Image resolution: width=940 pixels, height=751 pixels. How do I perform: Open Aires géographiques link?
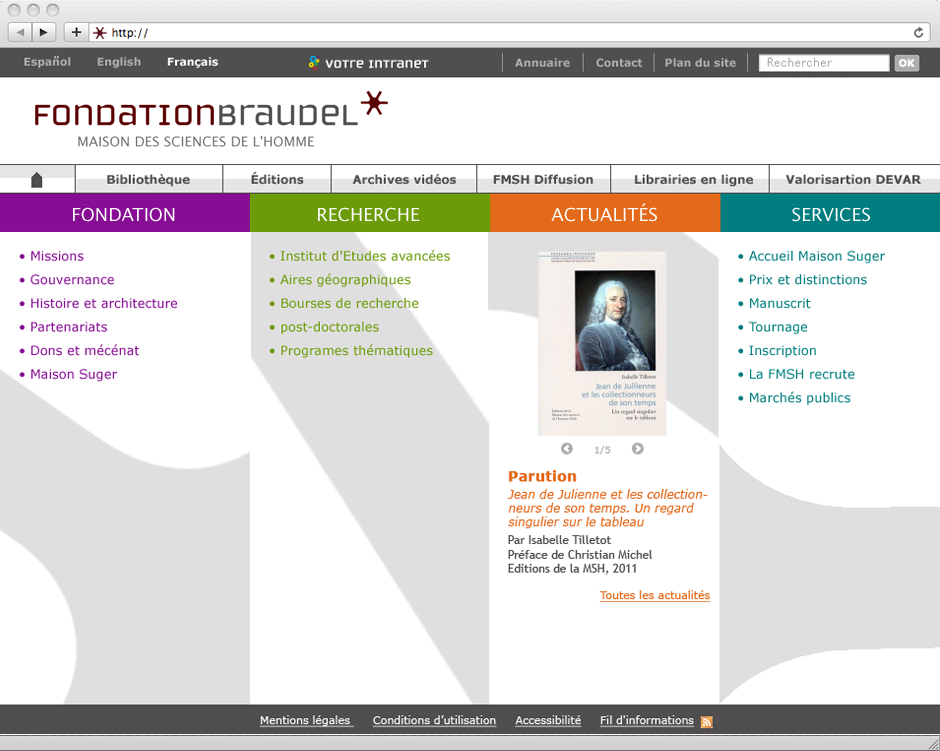pos(345,279)
